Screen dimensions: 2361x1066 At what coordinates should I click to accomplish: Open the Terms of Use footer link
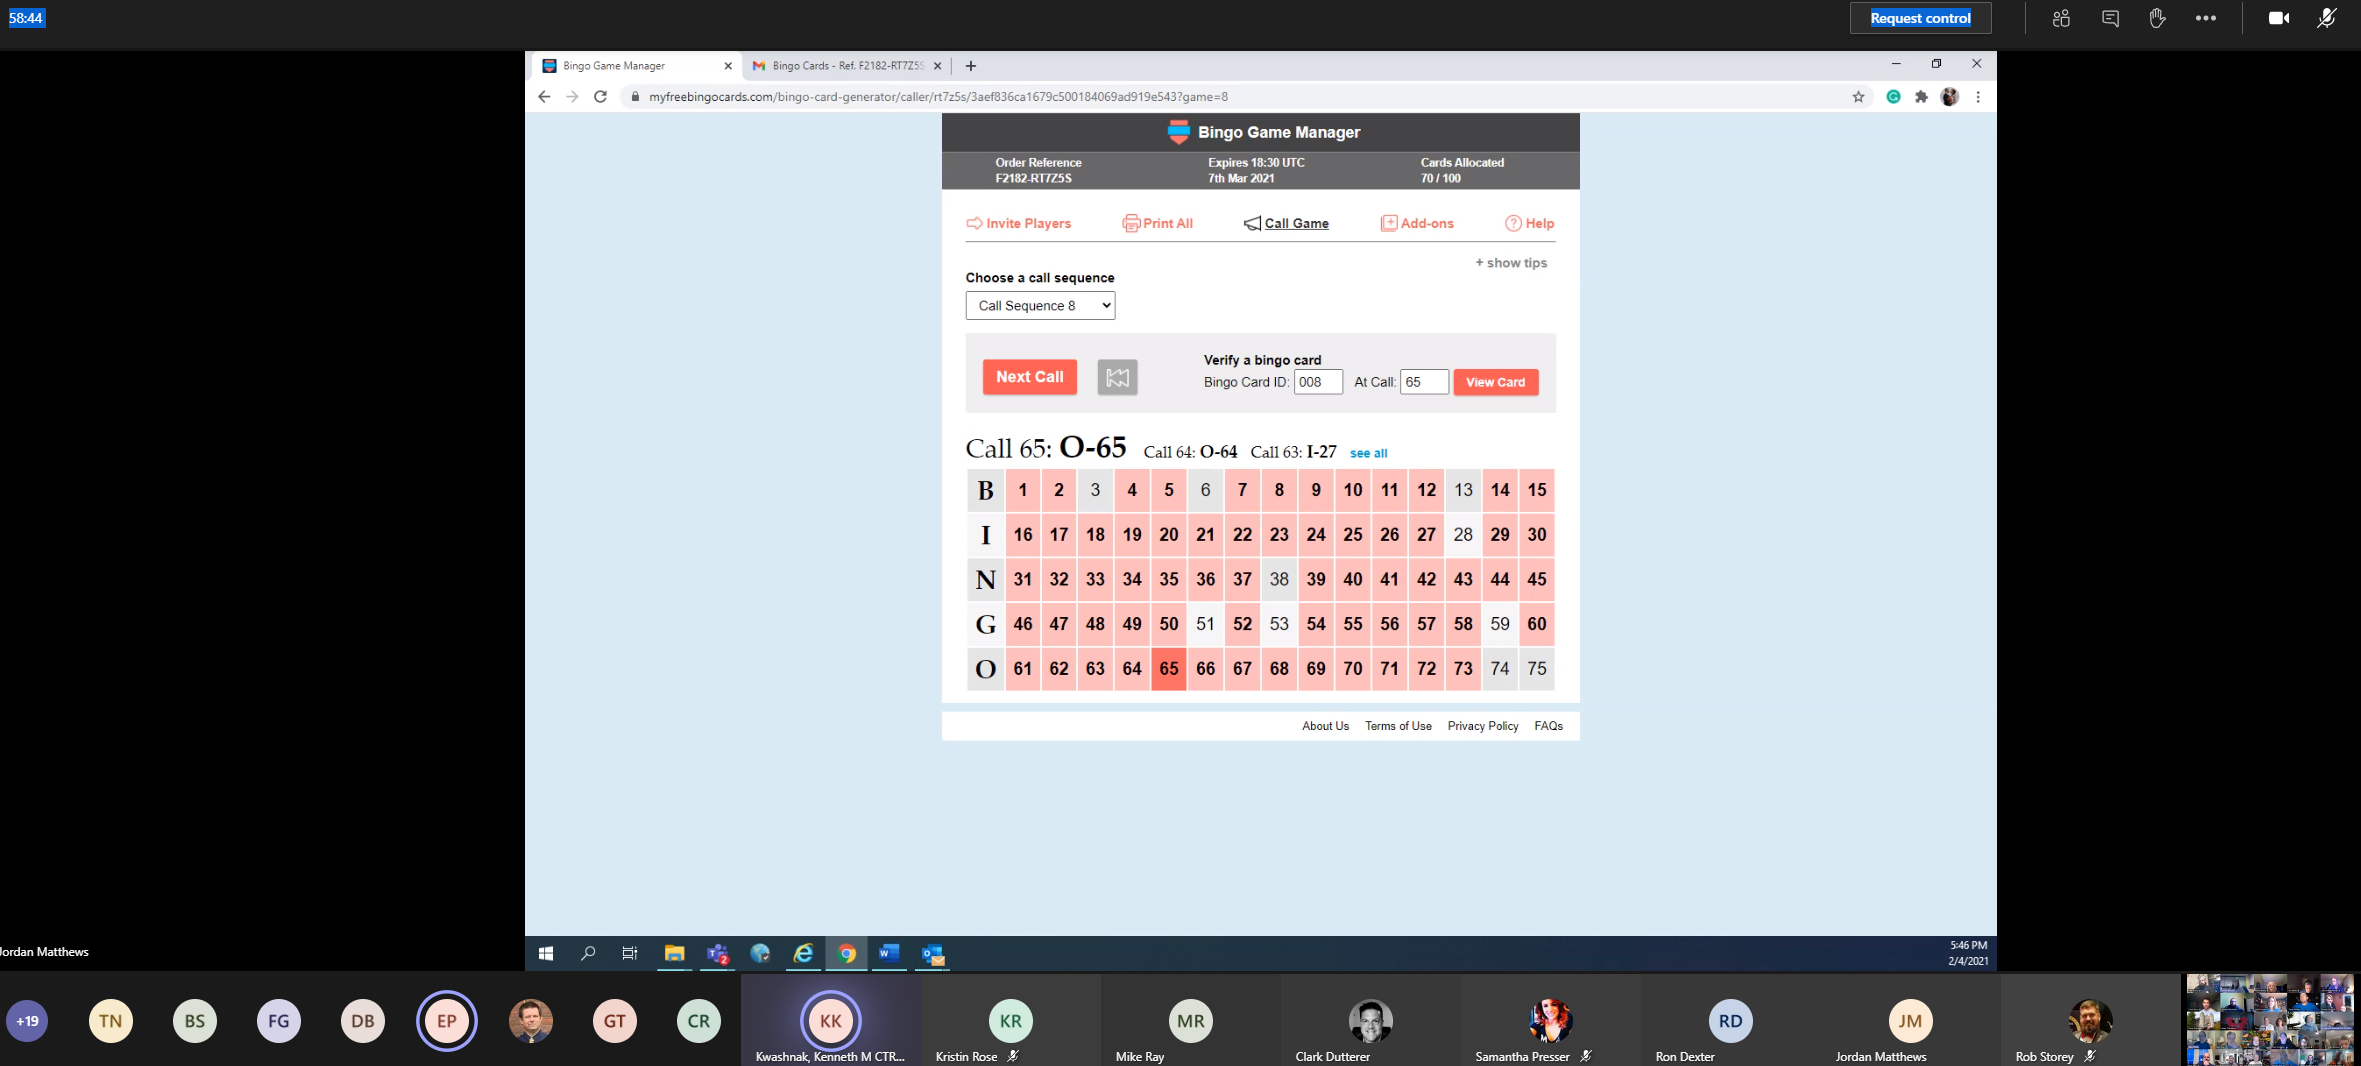click(x=1398, y=726)
